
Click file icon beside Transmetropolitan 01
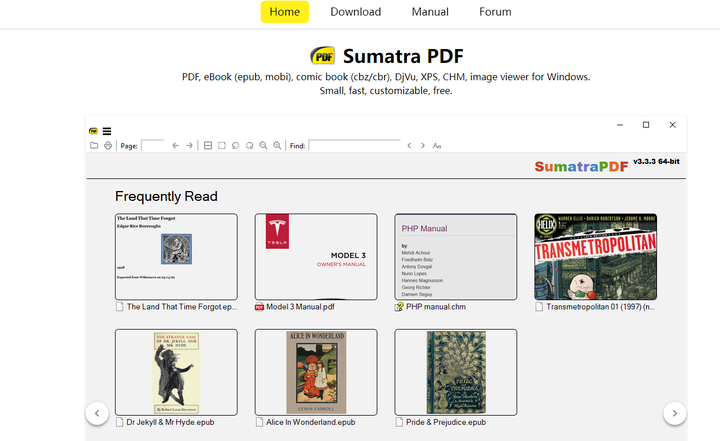[539, 307]
